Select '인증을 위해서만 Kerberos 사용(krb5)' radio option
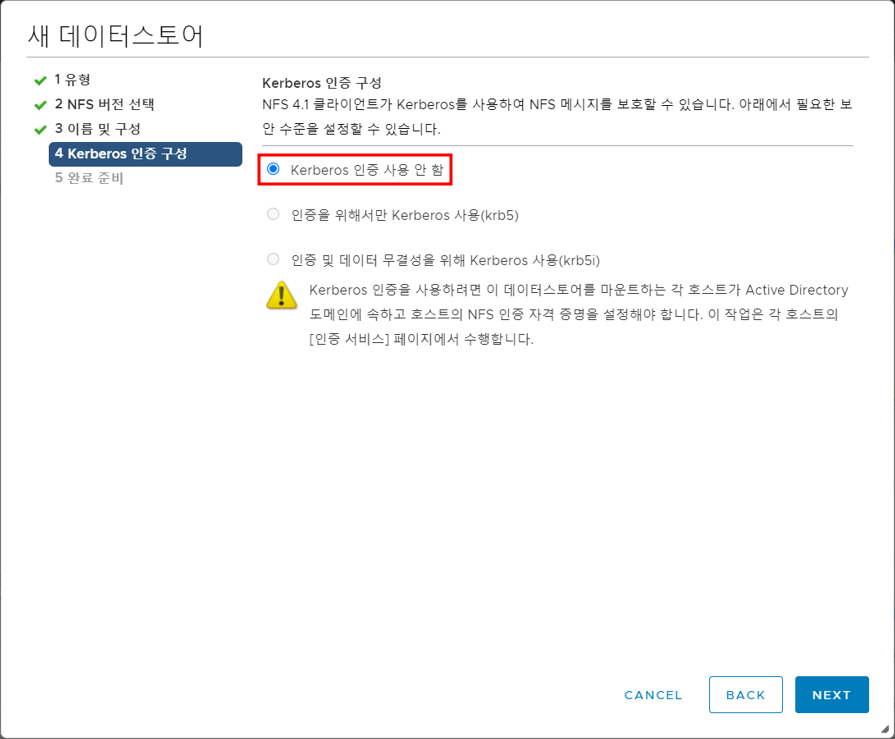This screenshot has width=895, height=739. (x=273, y=214)
